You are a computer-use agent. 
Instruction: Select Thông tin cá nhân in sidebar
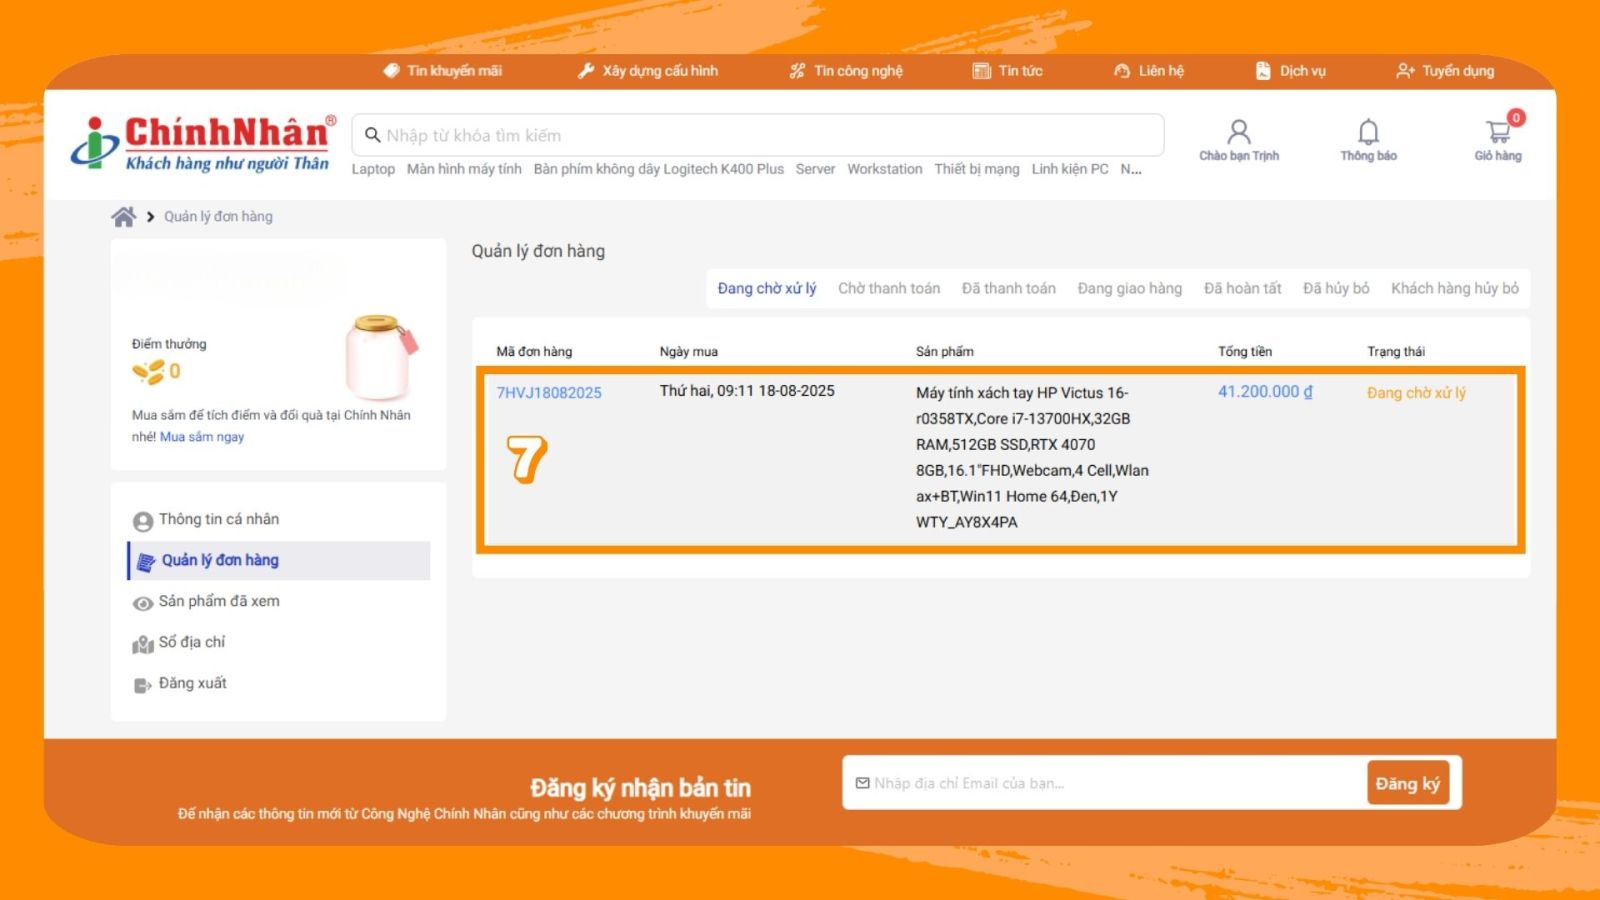tap(219, 519)
